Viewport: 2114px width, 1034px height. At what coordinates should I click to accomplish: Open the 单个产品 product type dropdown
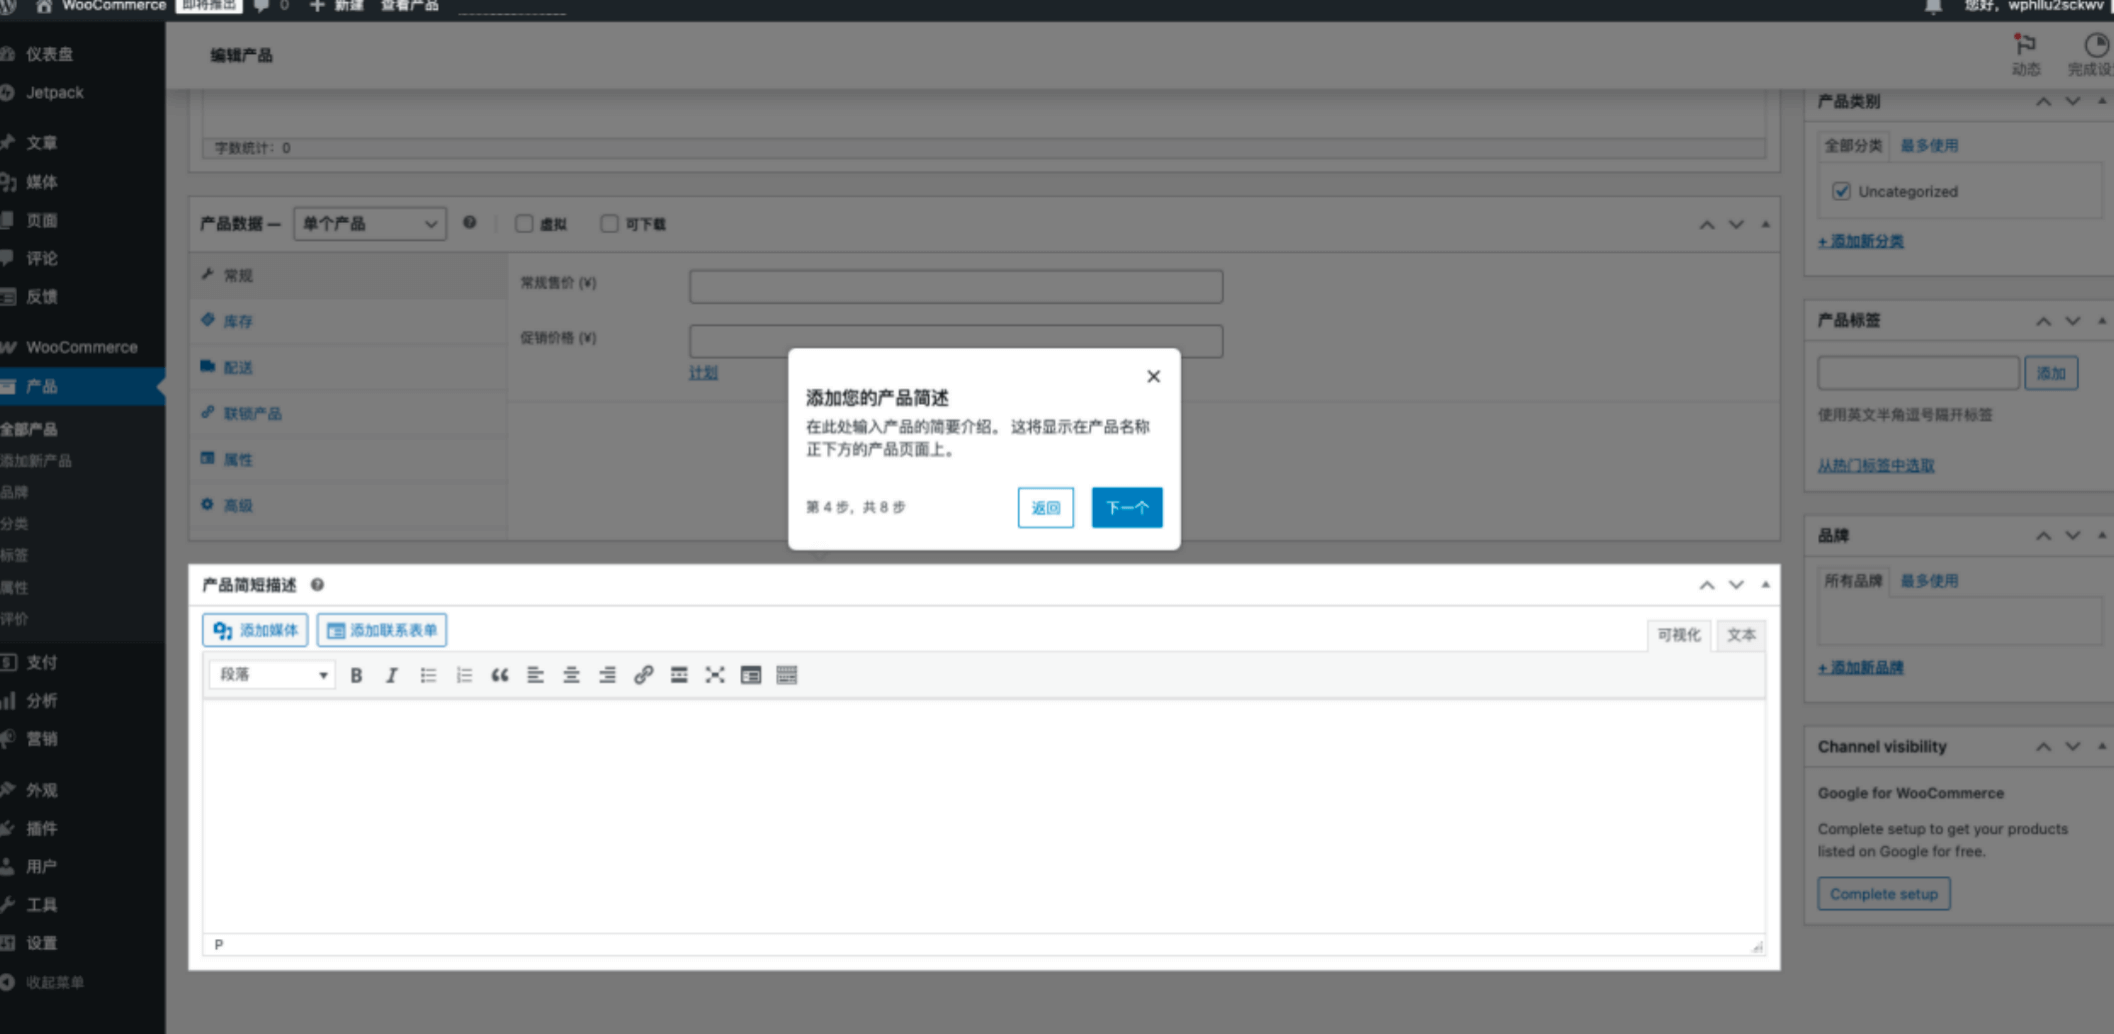[x=369, y=224]
